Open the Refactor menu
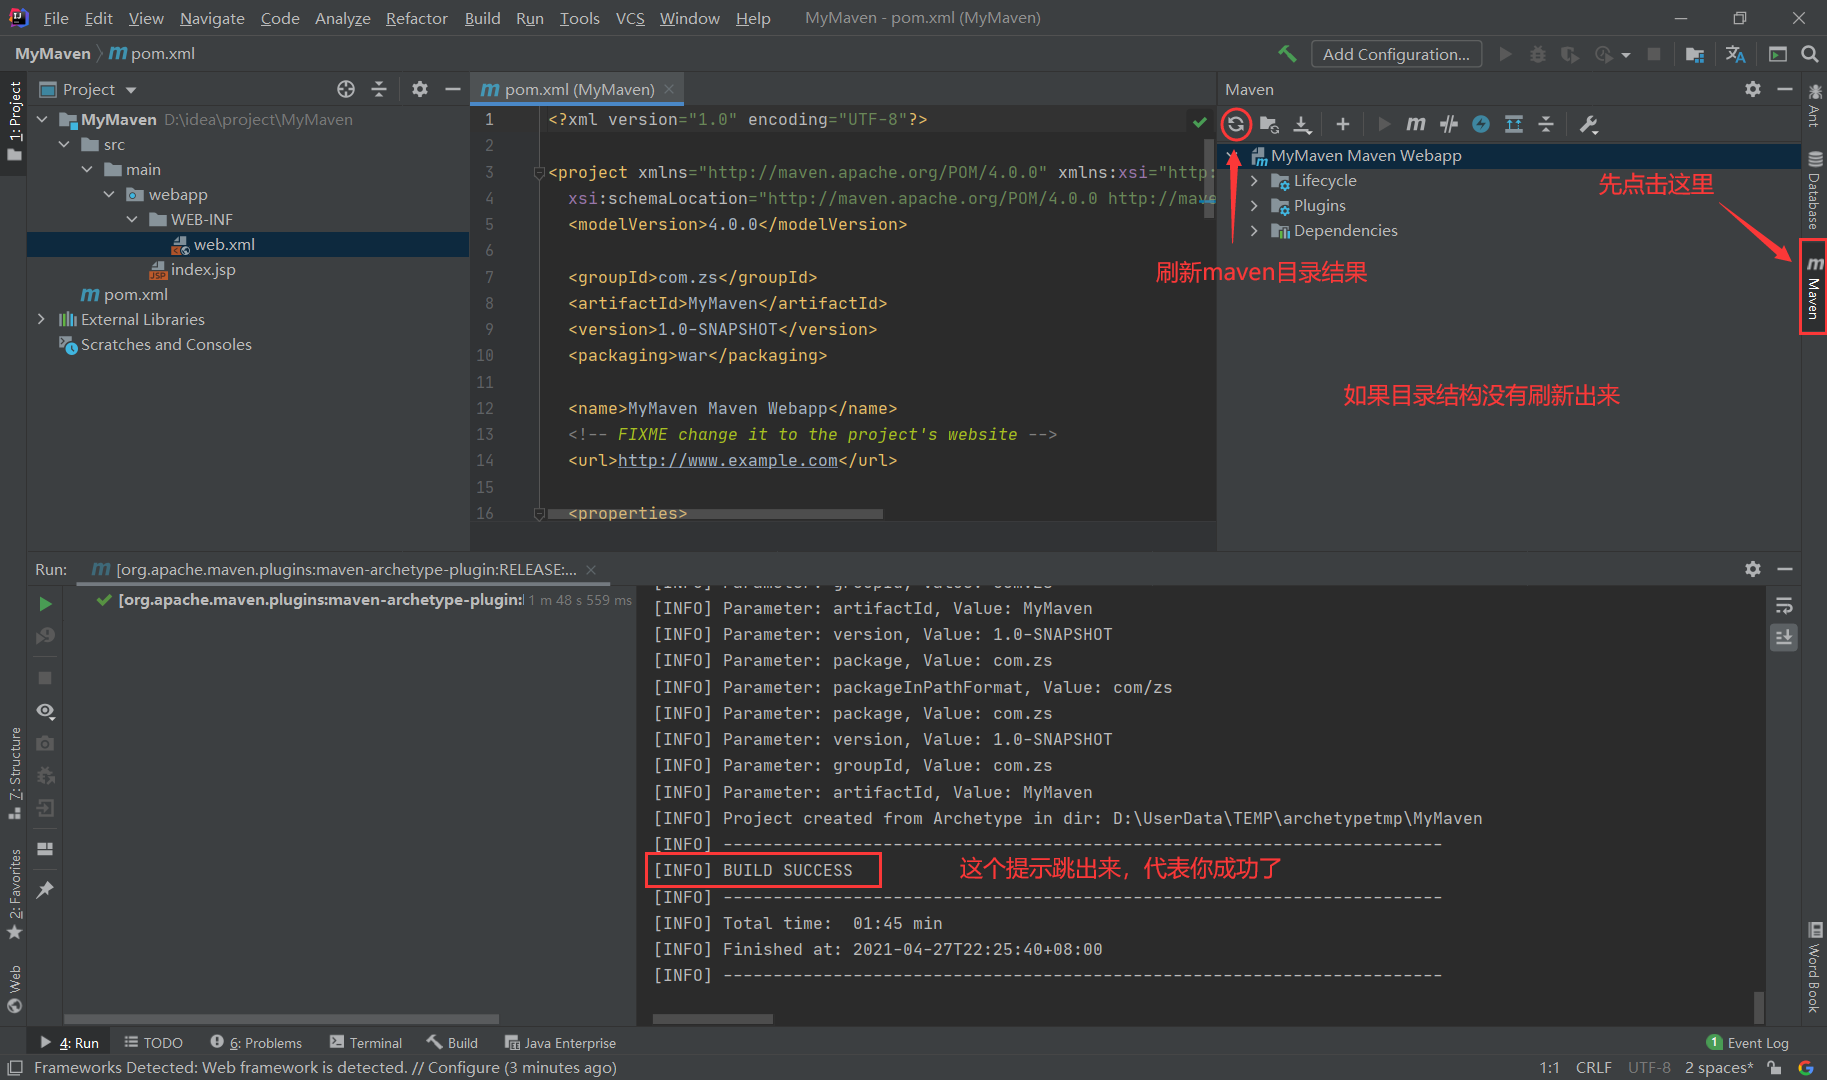 coord(416,18)
